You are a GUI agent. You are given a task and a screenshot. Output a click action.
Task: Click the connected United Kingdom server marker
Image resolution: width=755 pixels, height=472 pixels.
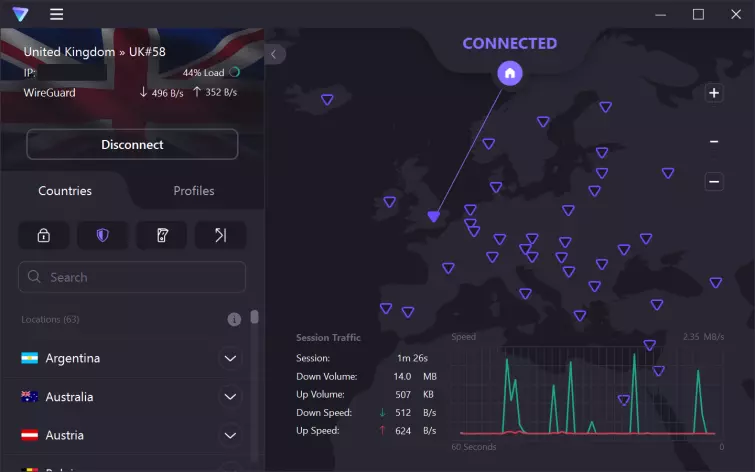[x=433, y=216]
